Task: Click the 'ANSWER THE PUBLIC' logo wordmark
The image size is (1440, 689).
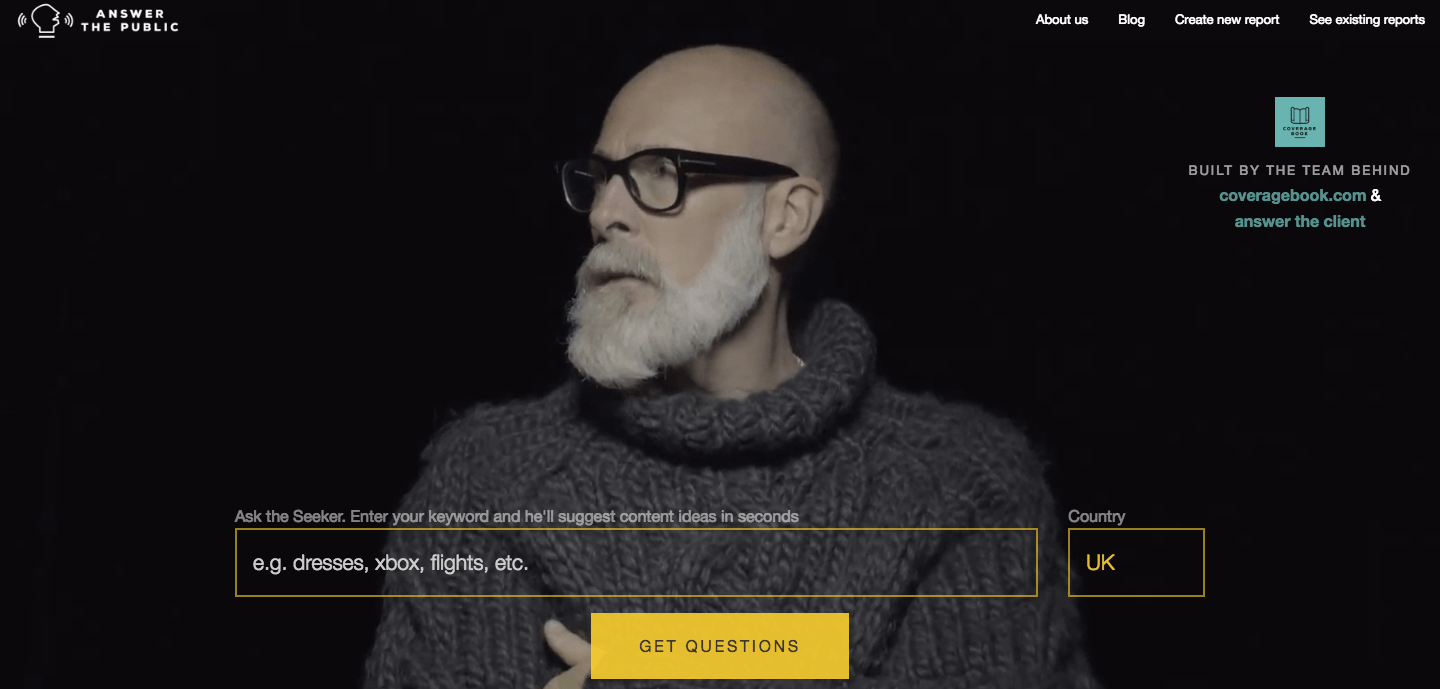Action: click(130, 20)
